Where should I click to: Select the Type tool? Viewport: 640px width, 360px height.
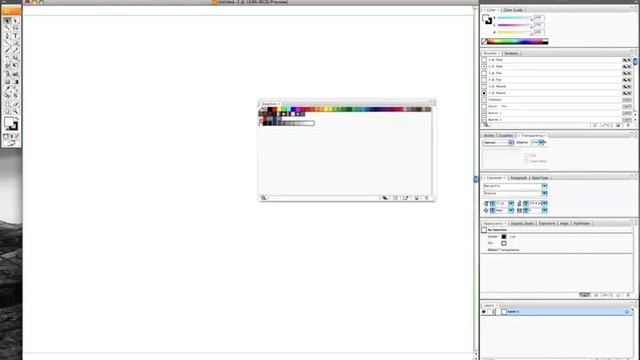click(x=16, y=36)
